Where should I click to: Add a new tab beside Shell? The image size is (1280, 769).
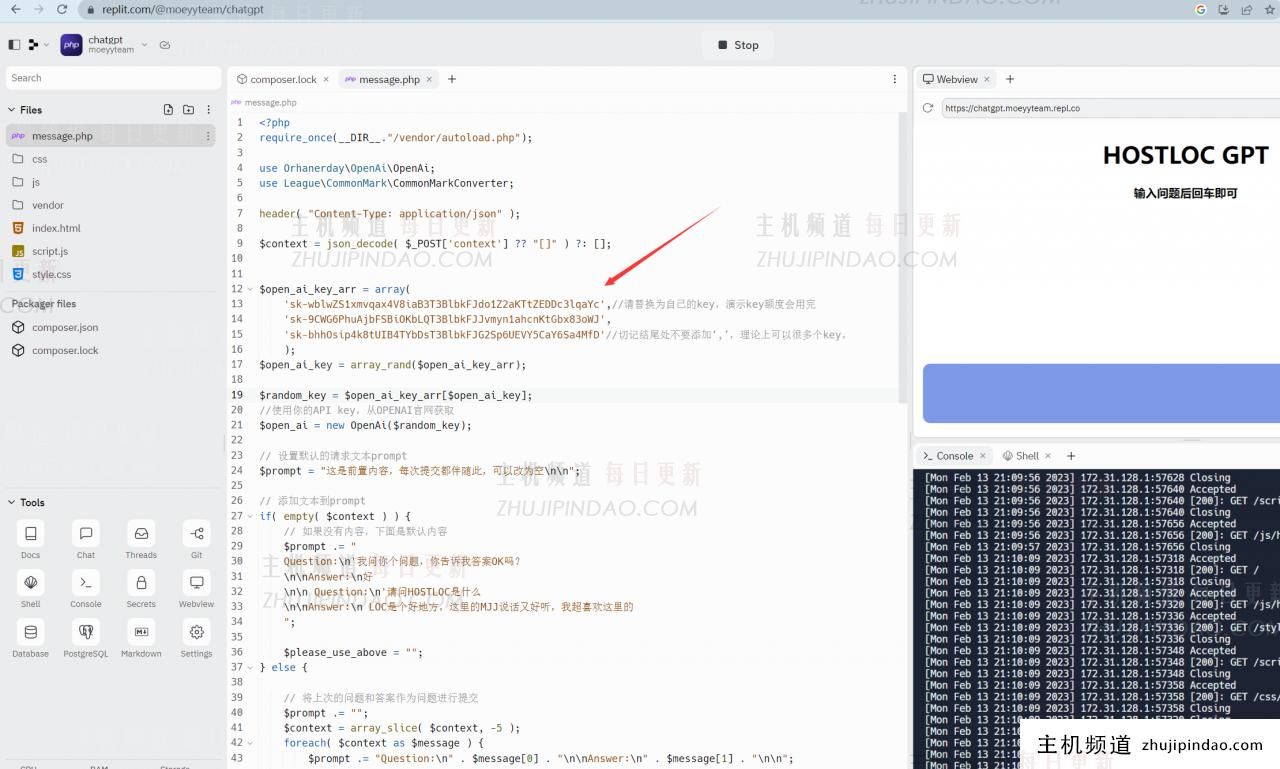pos(1071,456)
